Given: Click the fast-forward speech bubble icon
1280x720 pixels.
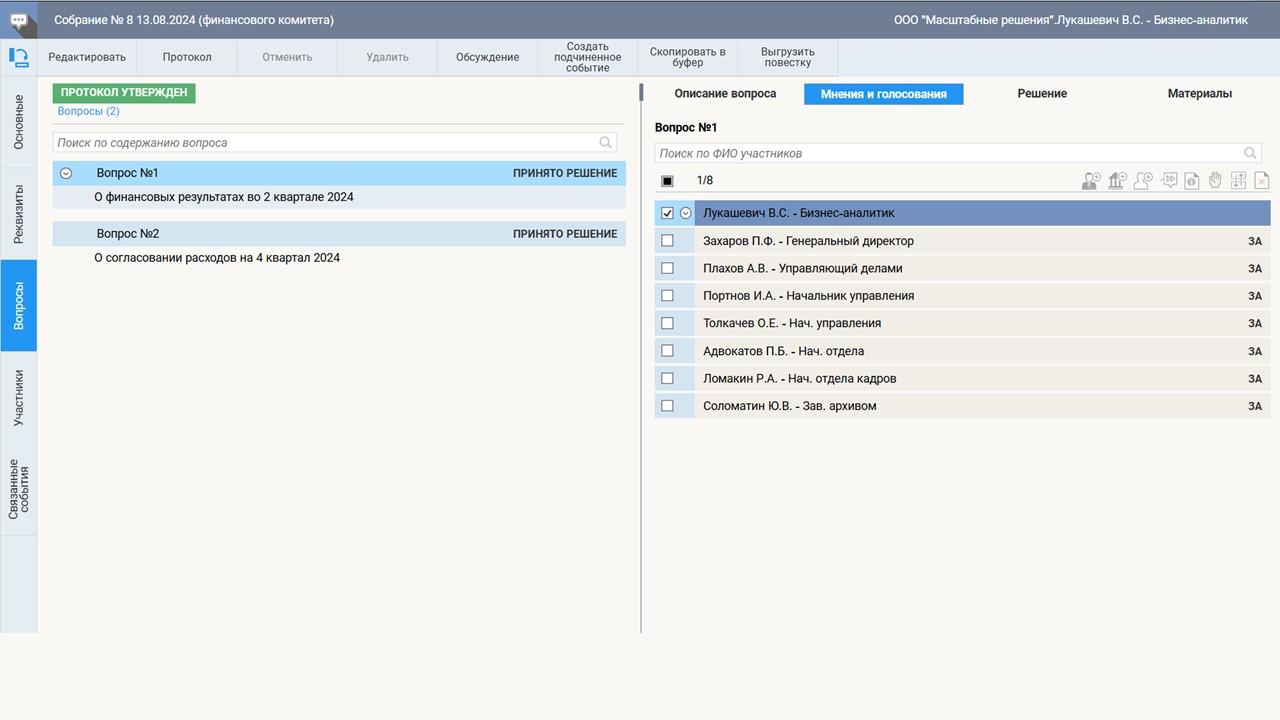Looking at the screenshot, I should tap(1169, 181).
